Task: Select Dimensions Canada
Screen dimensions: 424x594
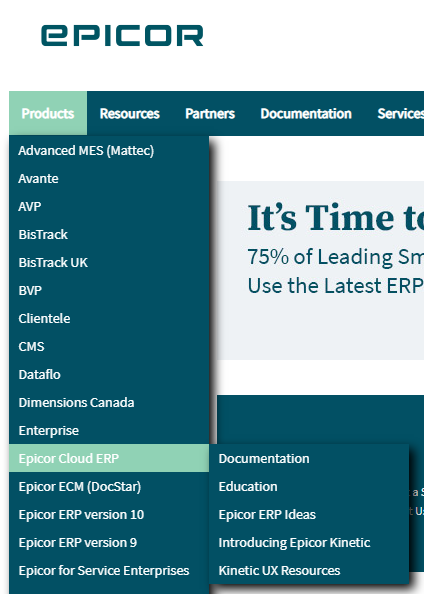Action: coord(109,403)
